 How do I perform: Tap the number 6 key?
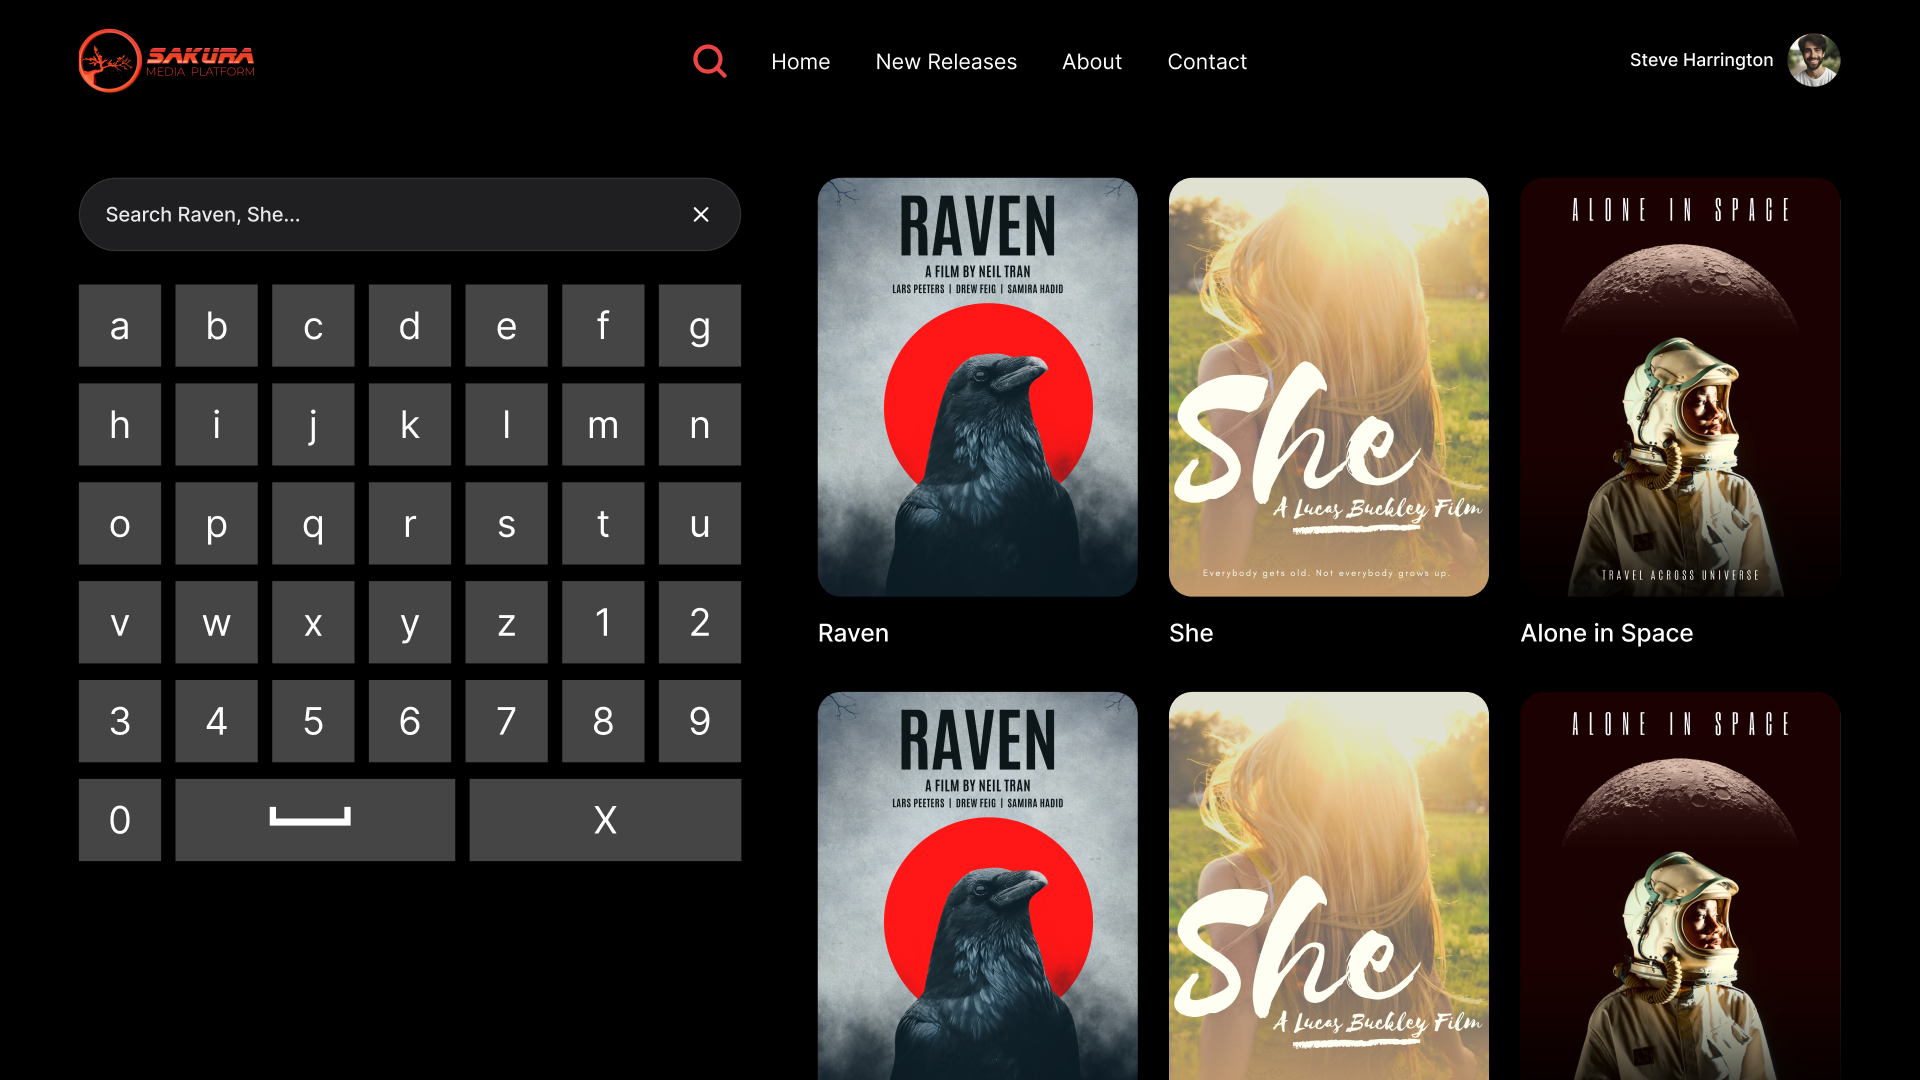tap(410, 722)
